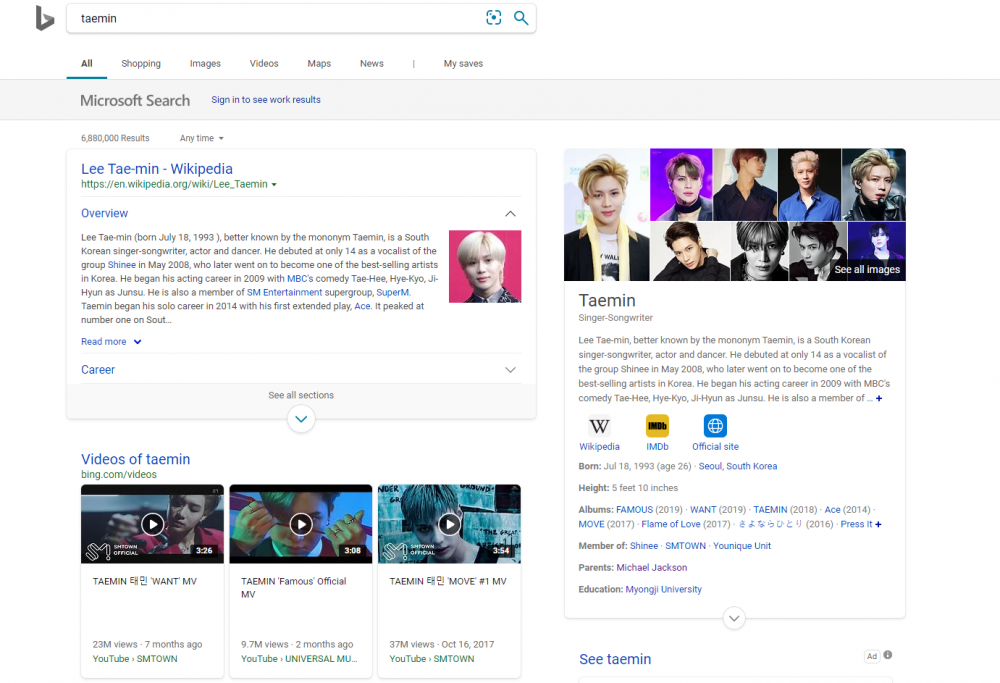Select the All tab
Image resolution: width=1000 pixels, height=683 pixels.
pos(87,64)
